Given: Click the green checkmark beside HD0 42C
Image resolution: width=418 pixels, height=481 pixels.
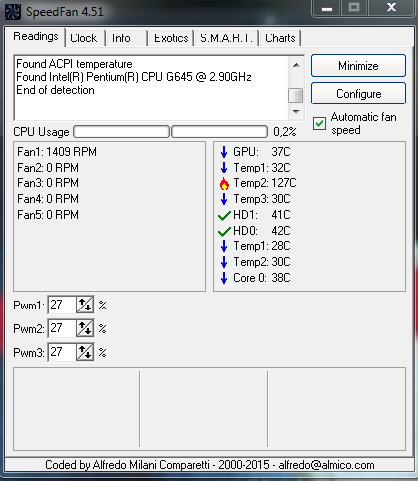Looking at the screenshot, I should 224,231.
